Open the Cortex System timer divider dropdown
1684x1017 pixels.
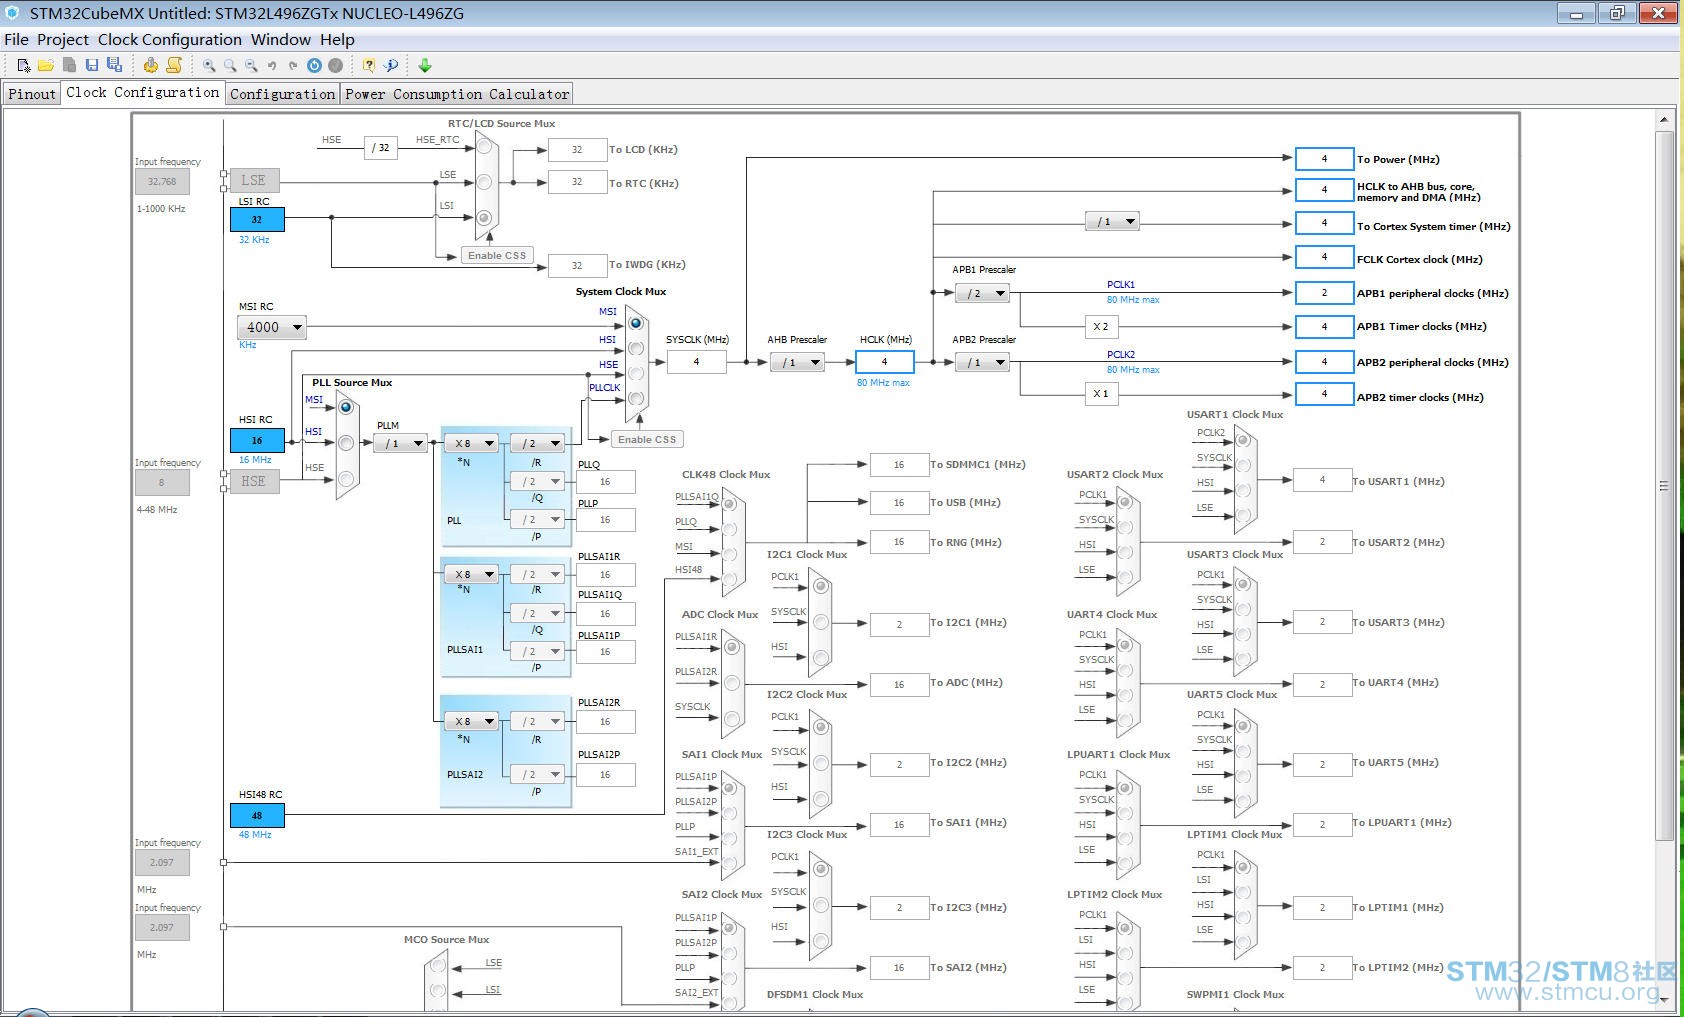pos(1112,221)
